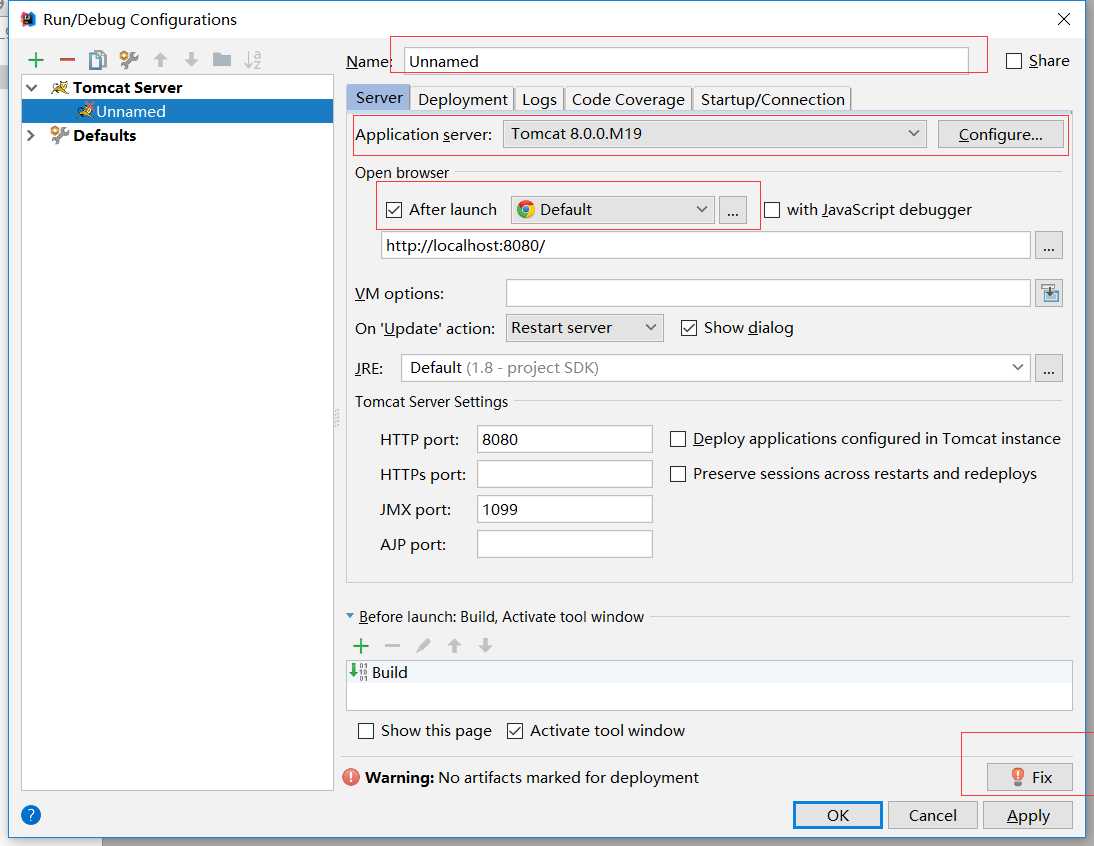Viewport: 1094px width, 846px height.
Task: Enable with JavaScript debugger checkbox
Action: tap(772, 210)
